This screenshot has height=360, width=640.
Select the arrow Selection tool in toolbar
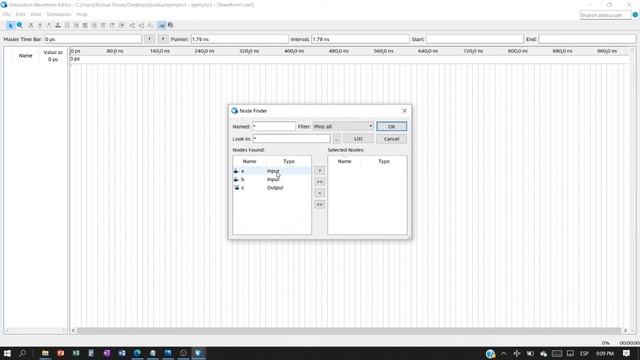10,25
